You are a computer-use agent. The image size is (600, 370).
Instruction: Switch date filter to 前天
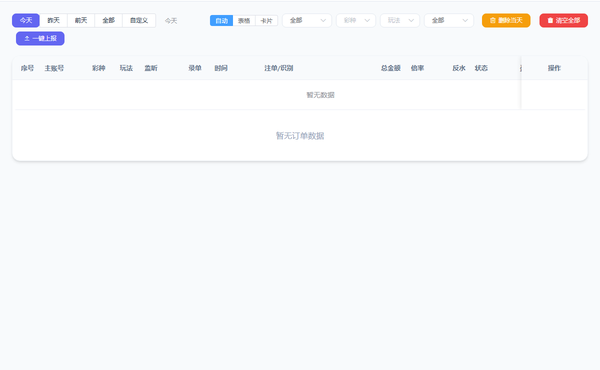tap(81, 20)
